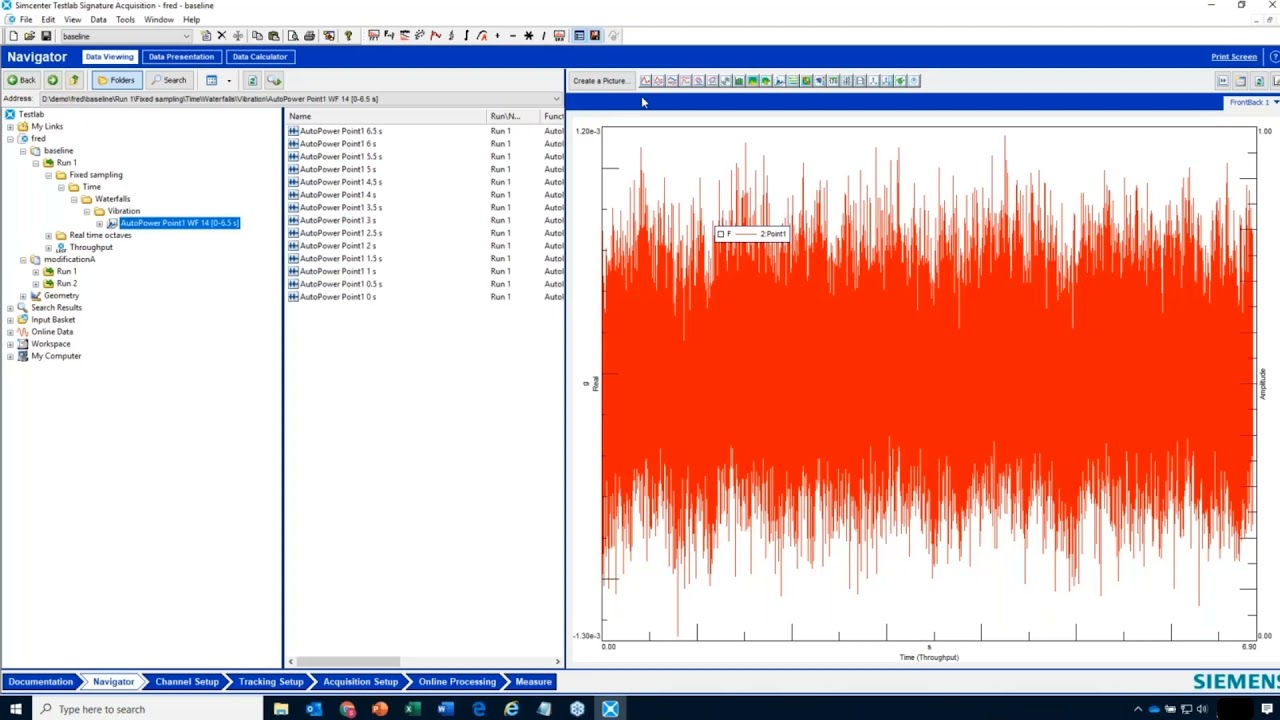Expand the Throughput node
This screenshot has height=720, width=1280.
pyautogui.click(x=48, y=247)
